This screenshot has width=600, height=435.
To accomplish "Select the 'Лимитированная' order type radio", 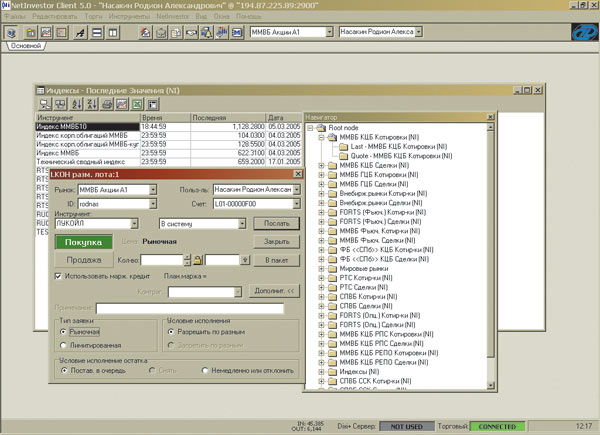I will point(63,345).
